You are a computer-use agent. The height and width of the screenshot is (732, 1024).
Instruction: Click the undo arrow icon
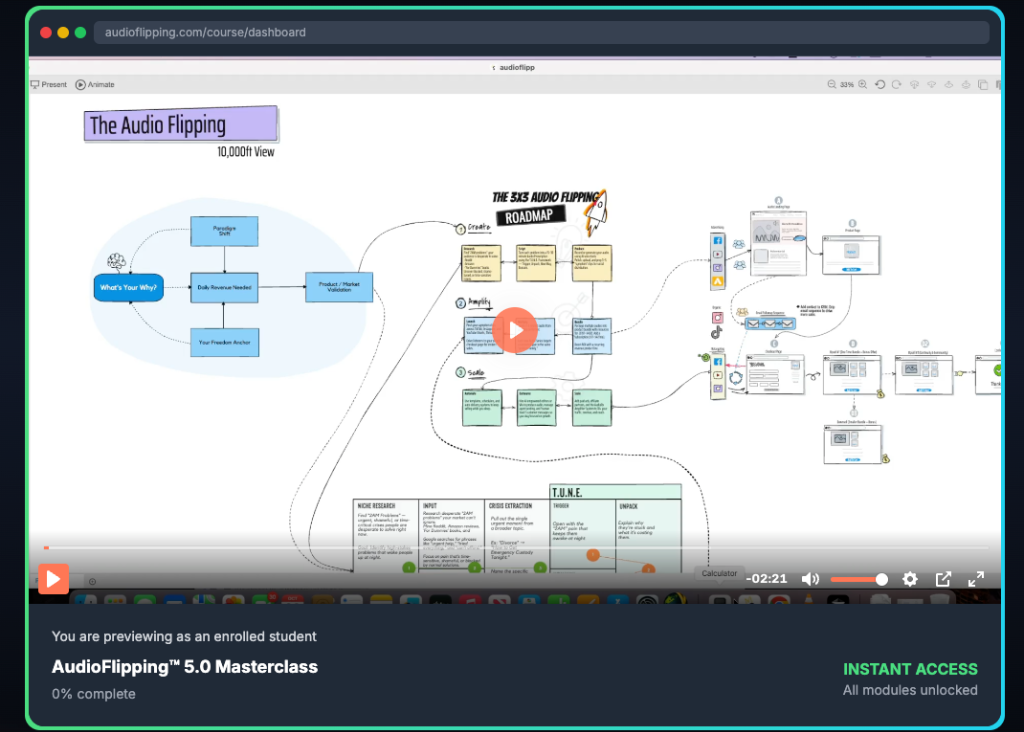(880, 84)
